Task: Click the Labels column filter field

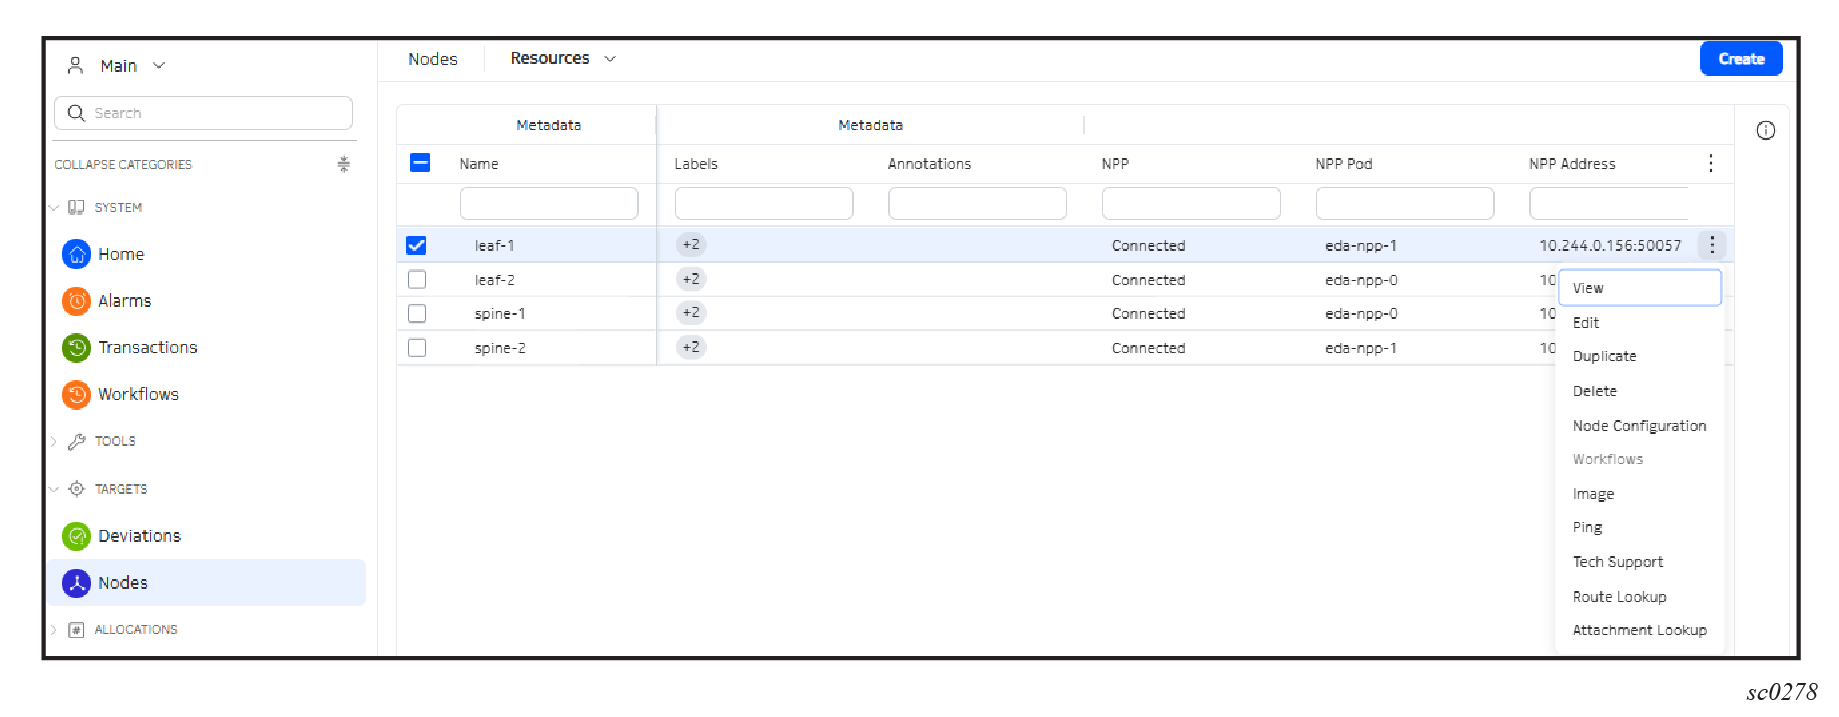Action: (x=764, y=204)
